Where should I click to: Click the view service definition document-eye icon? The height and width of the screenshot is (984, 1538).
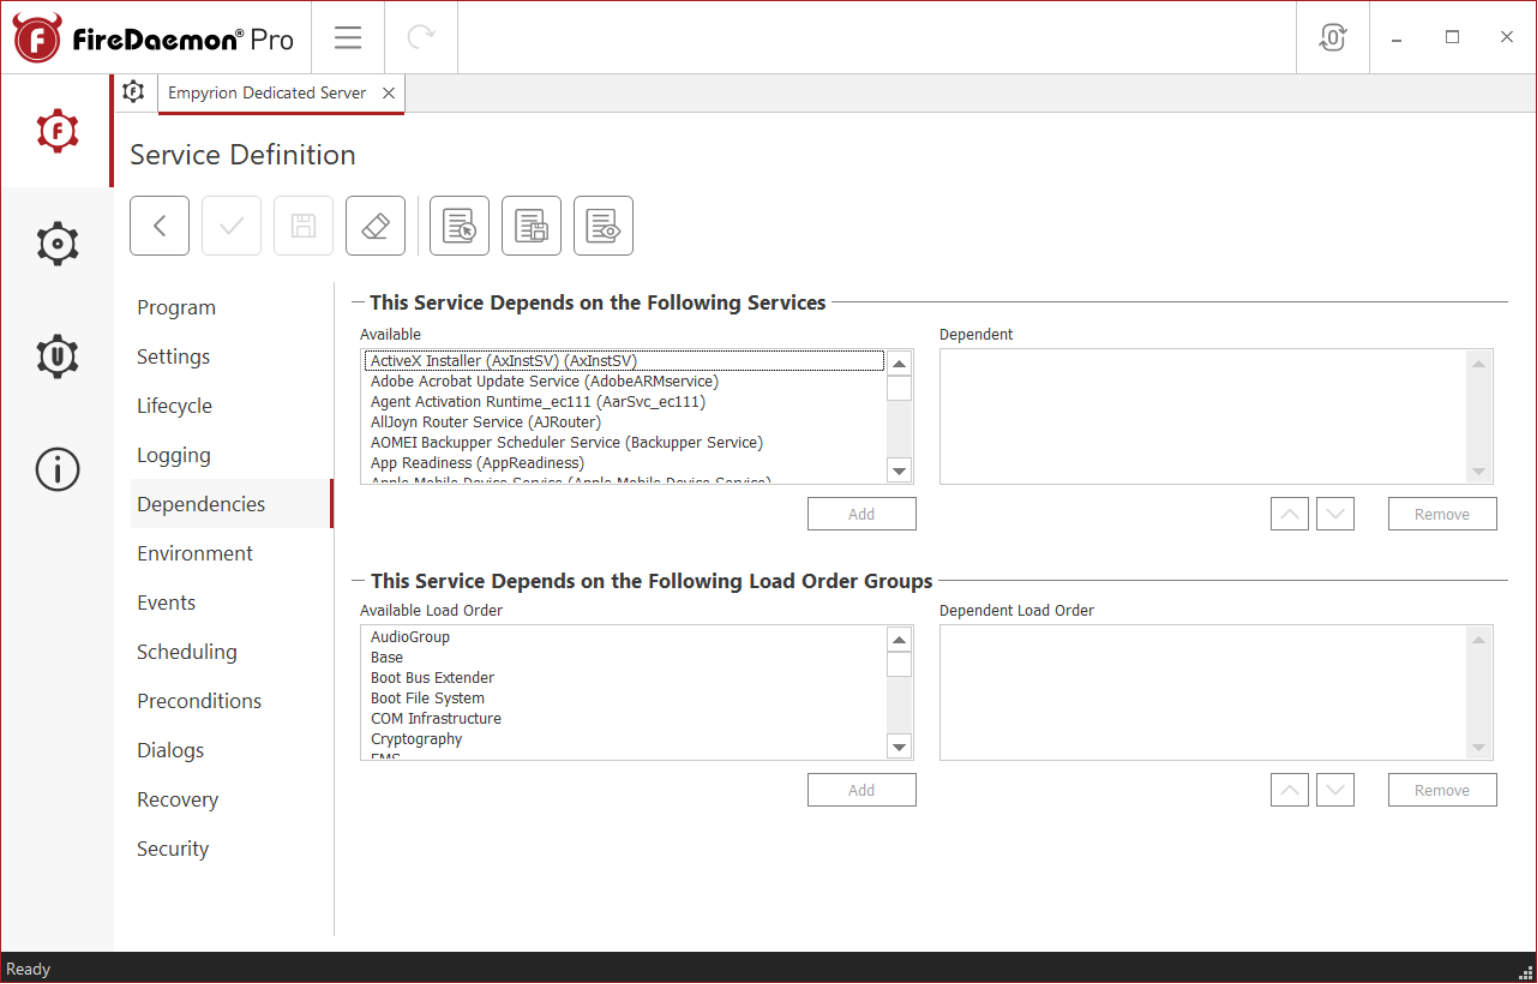[603, 226]
